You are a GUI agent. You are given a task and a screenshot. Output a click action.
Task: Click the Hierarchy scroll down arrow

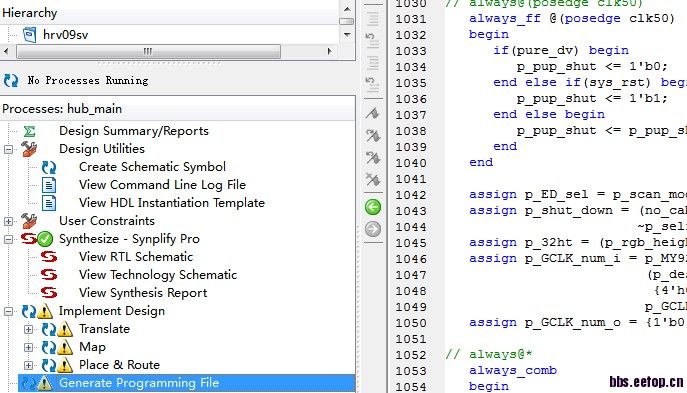(x=347, y=35)
